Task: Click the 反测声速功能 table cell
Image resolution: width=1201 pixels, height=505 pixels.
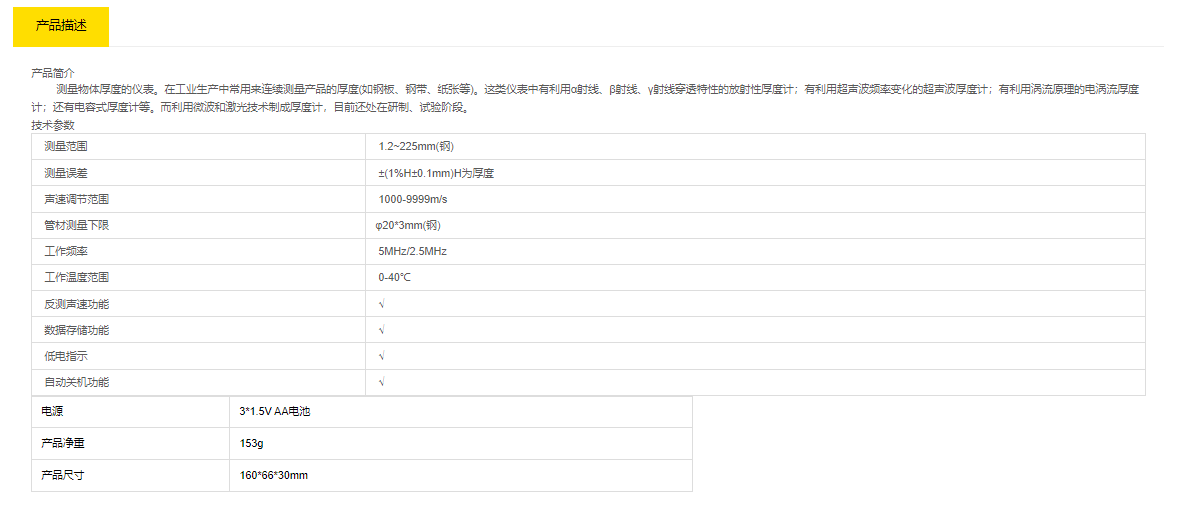Action: pyautogui.click(x=199, y=304)
